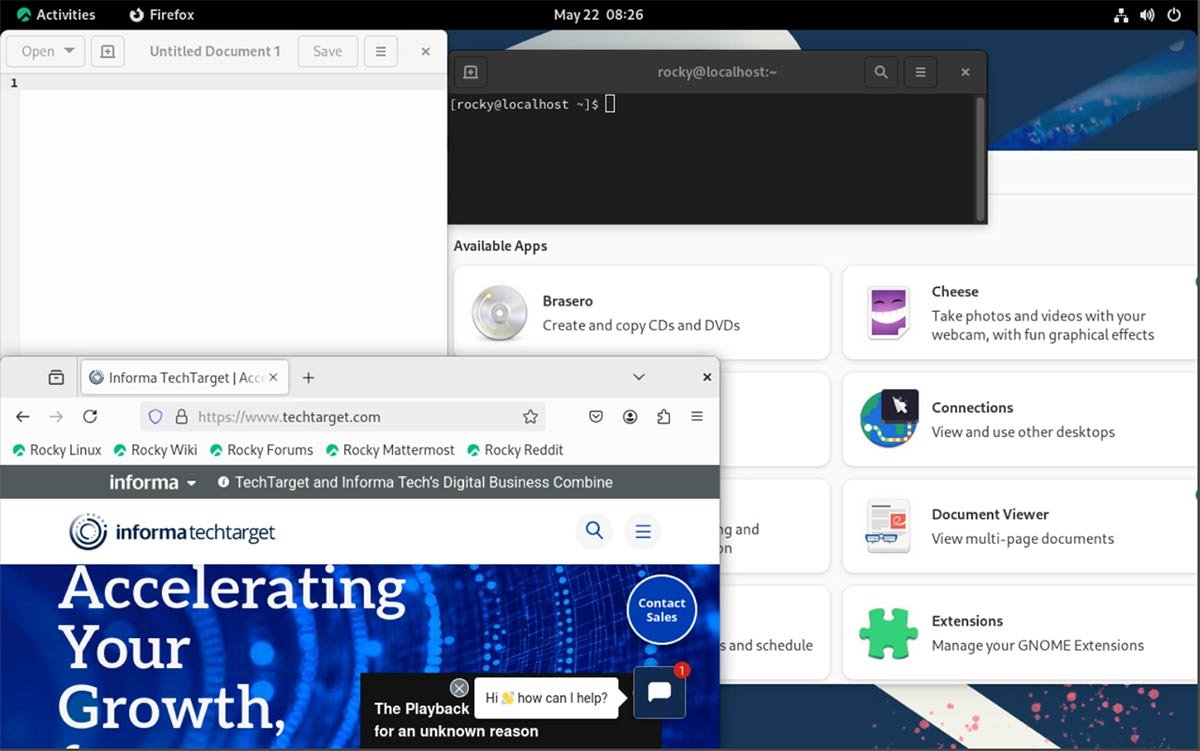Viewport: 1200px width, 751px height.
Task: Toggle the bookmark star for TechTarget
Action: [531, 416]
